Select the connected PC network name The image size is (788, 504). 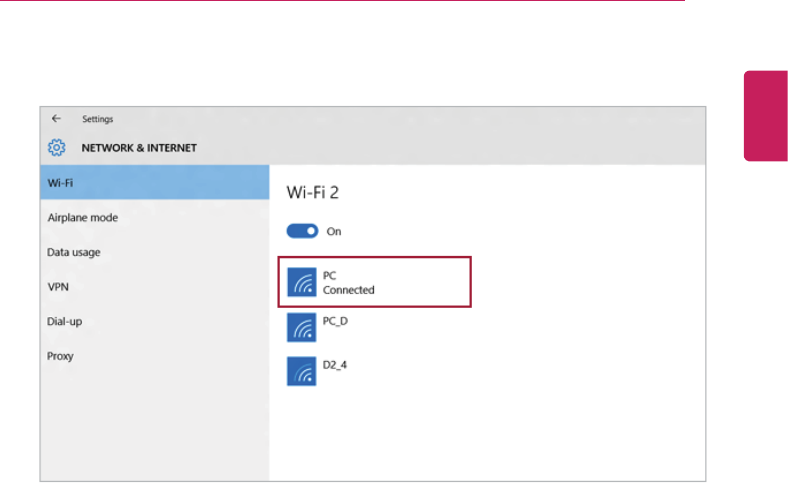point(329,275)
